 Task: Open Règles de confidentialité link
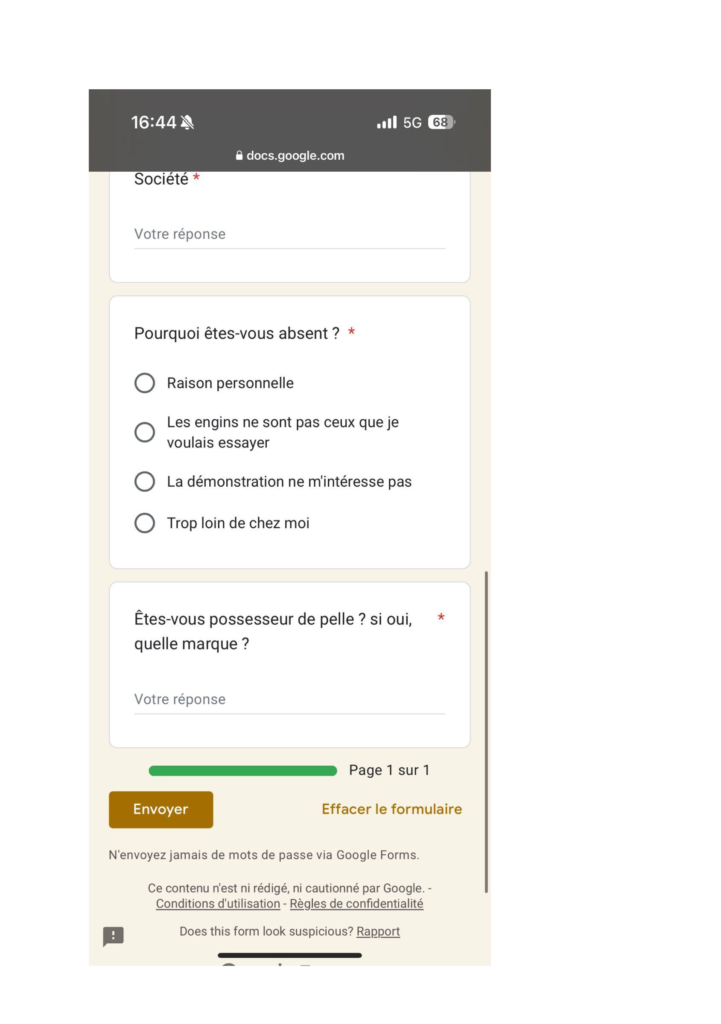tap(357, 904)
